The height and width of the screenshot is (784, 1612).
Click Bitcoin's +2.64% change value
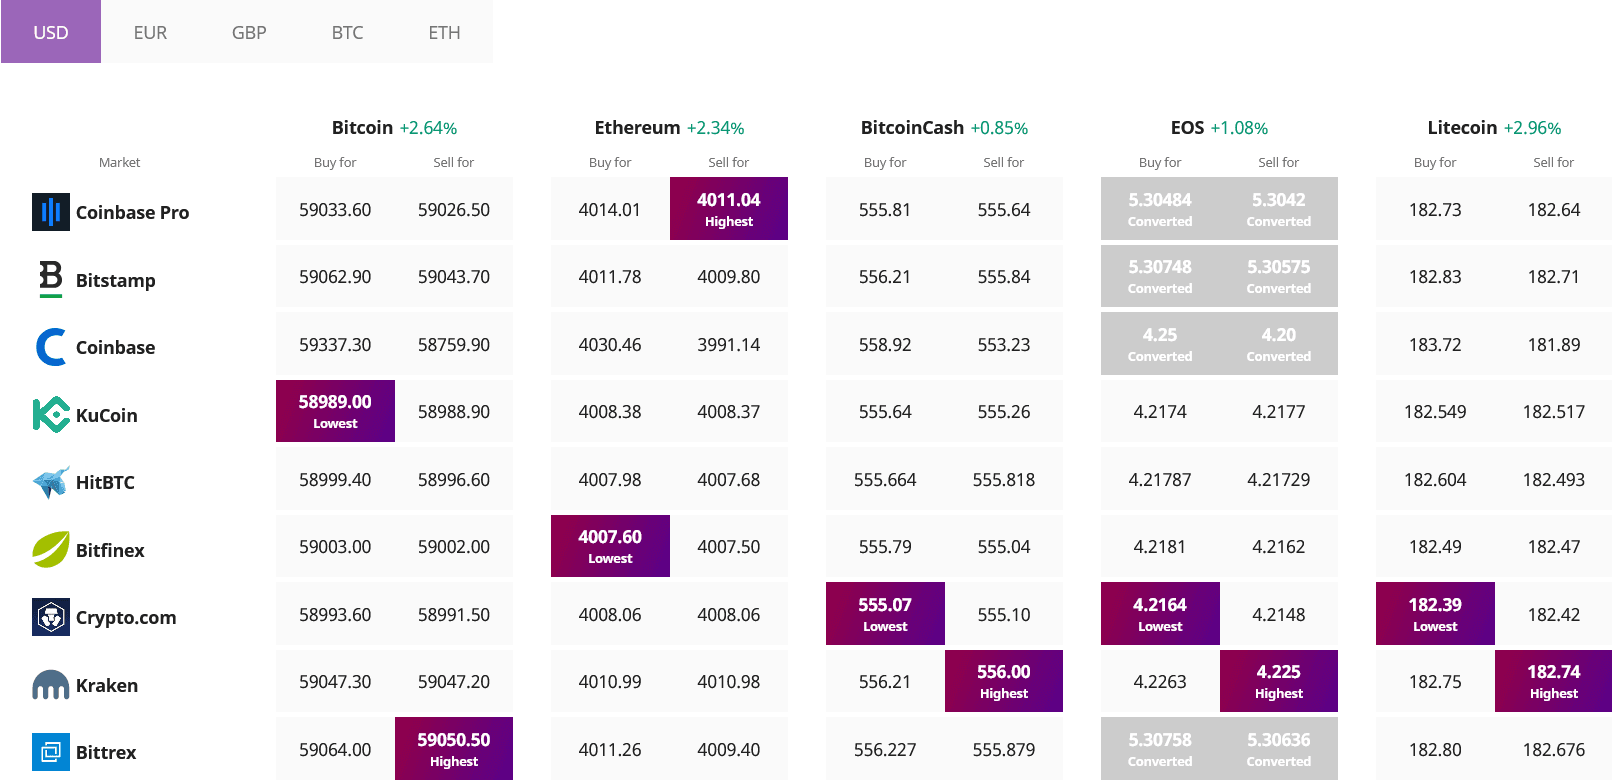[x=428, y=128]
